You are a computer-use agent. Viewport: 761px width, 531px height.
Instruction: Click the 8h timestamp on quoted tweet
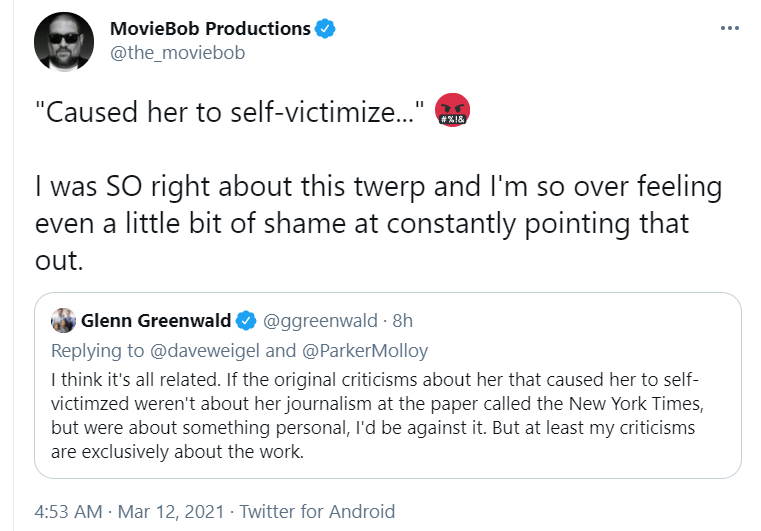tap(402, 320)
